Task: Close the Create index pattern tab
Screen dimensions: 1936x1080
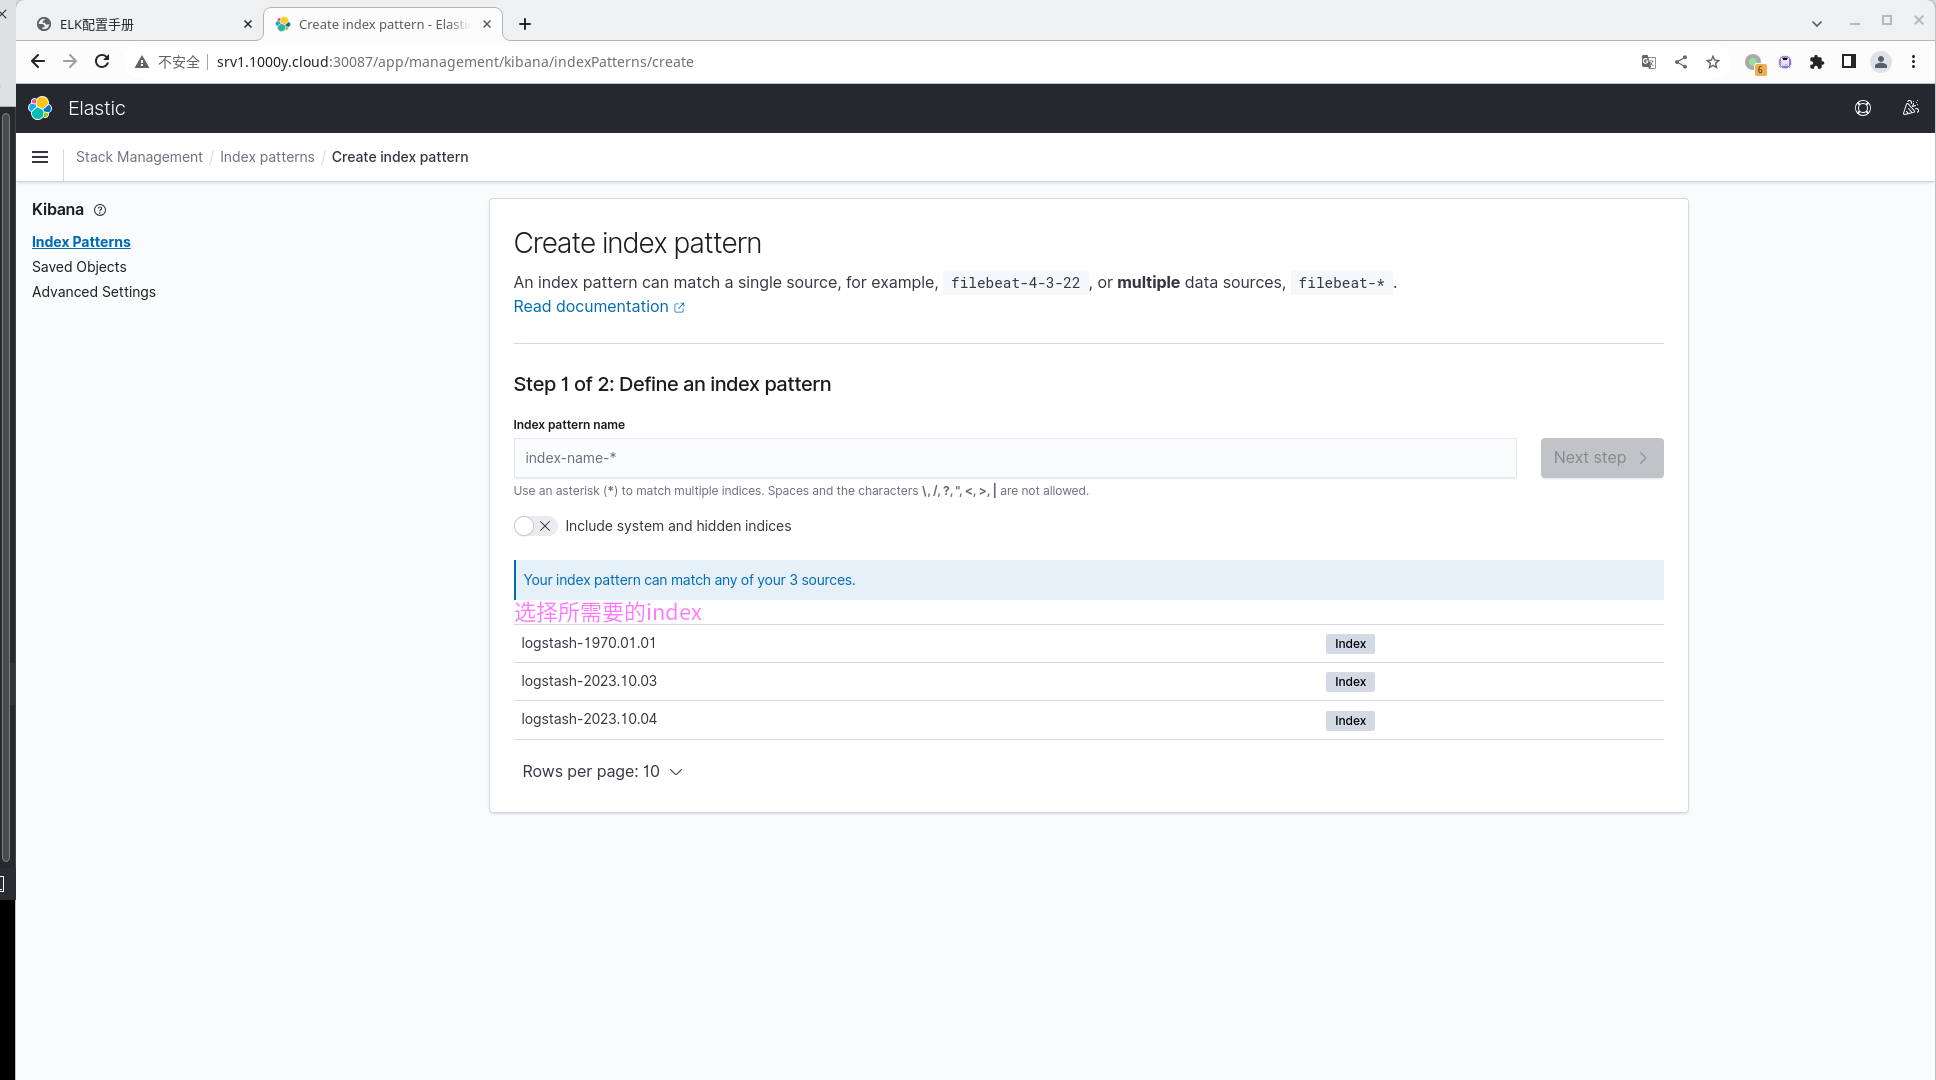Action: (487, 24)
